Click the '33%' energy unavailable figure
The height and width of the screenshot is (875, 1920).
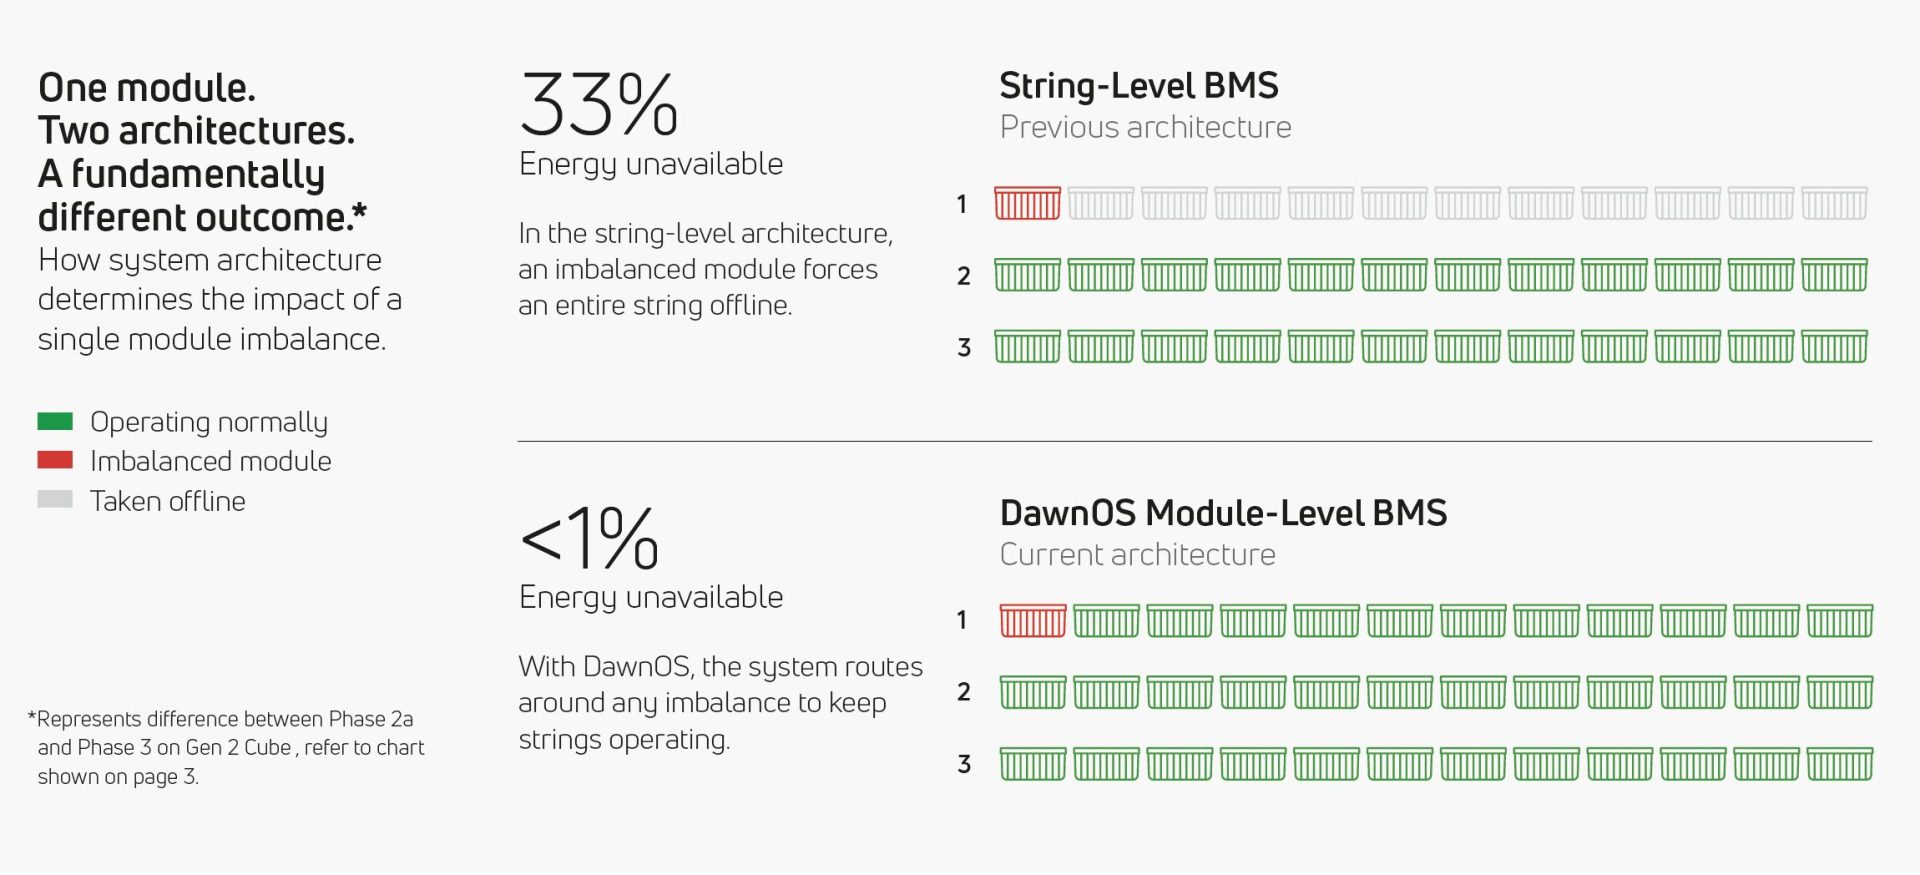coord(598,104)
